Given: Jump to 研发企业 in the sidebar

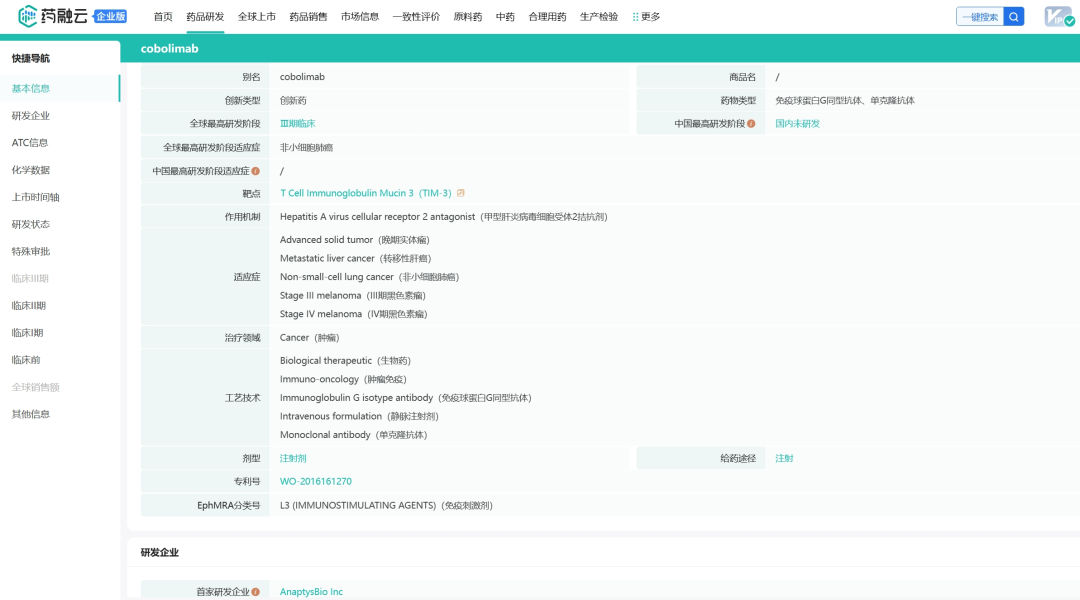Looking at the screenshot, I should click(31, 116).
